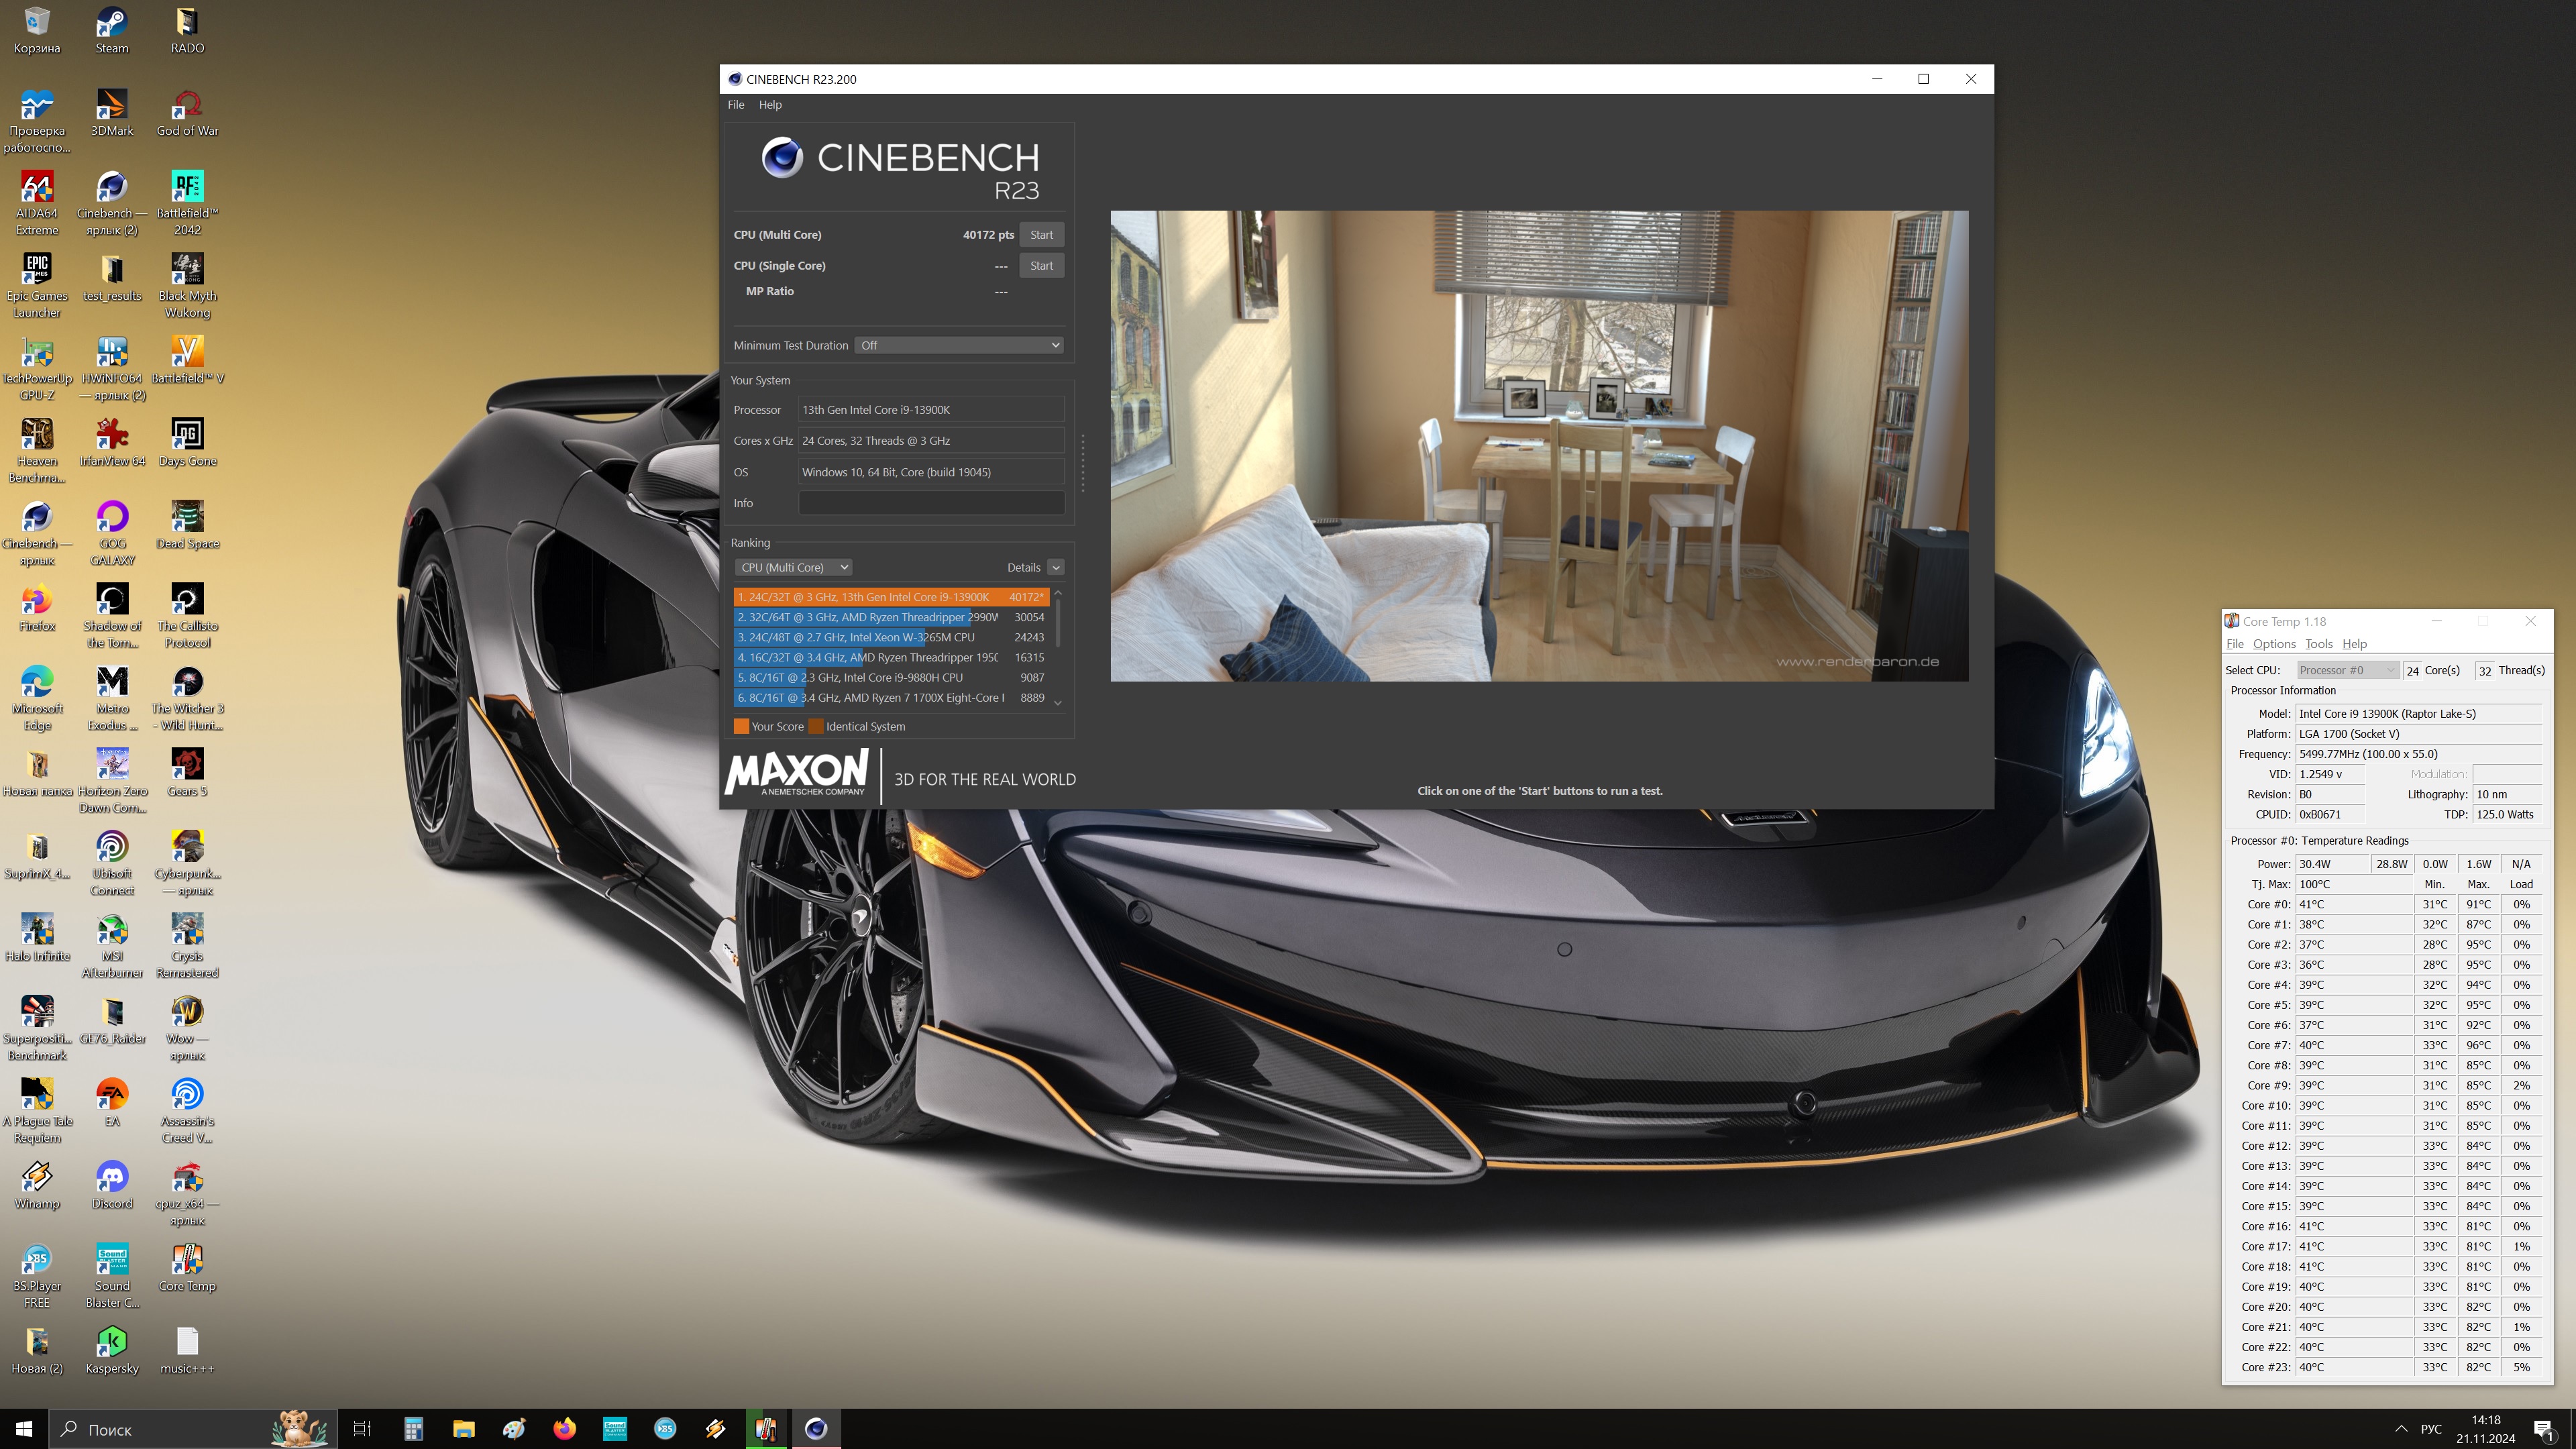2576x1449 pixels.
Task: Open the Select CPU Processor #0 combo box
Action: [x=2346, y=670]
